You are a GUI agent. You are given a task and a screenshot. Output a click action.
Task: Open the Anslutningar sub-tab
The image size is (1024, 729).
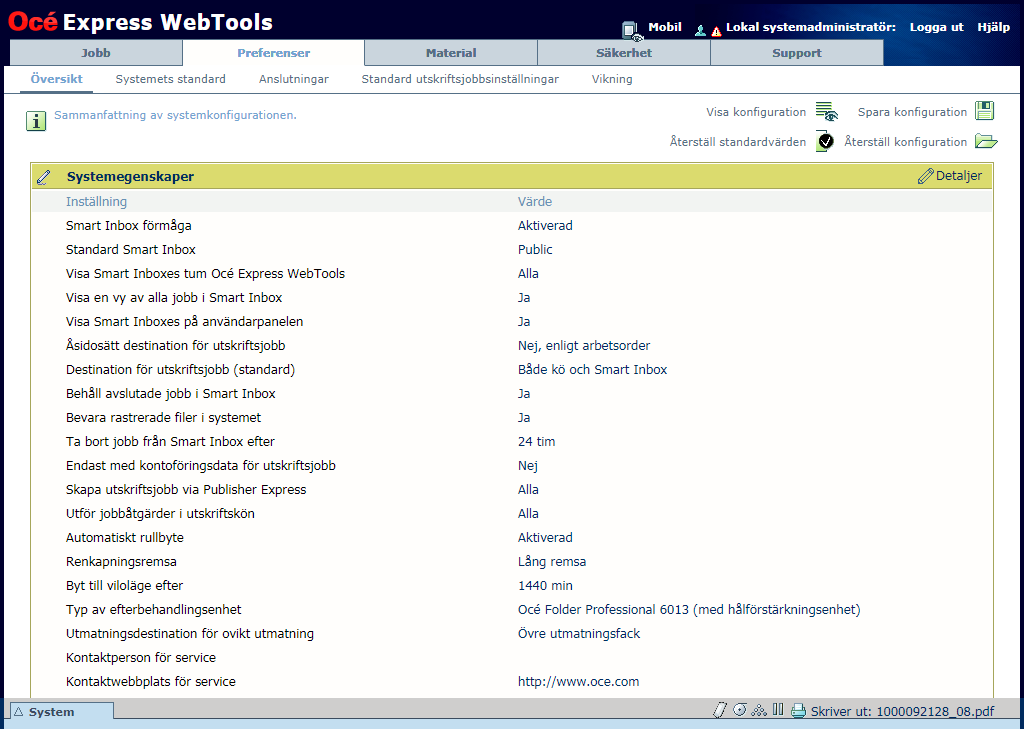[x=294, y=79]
